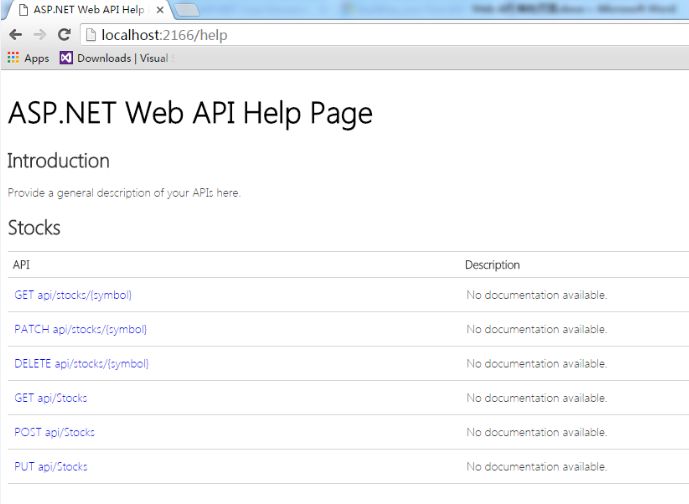
Task: Go back using the browser back arrow
Action: coord(15,34)
